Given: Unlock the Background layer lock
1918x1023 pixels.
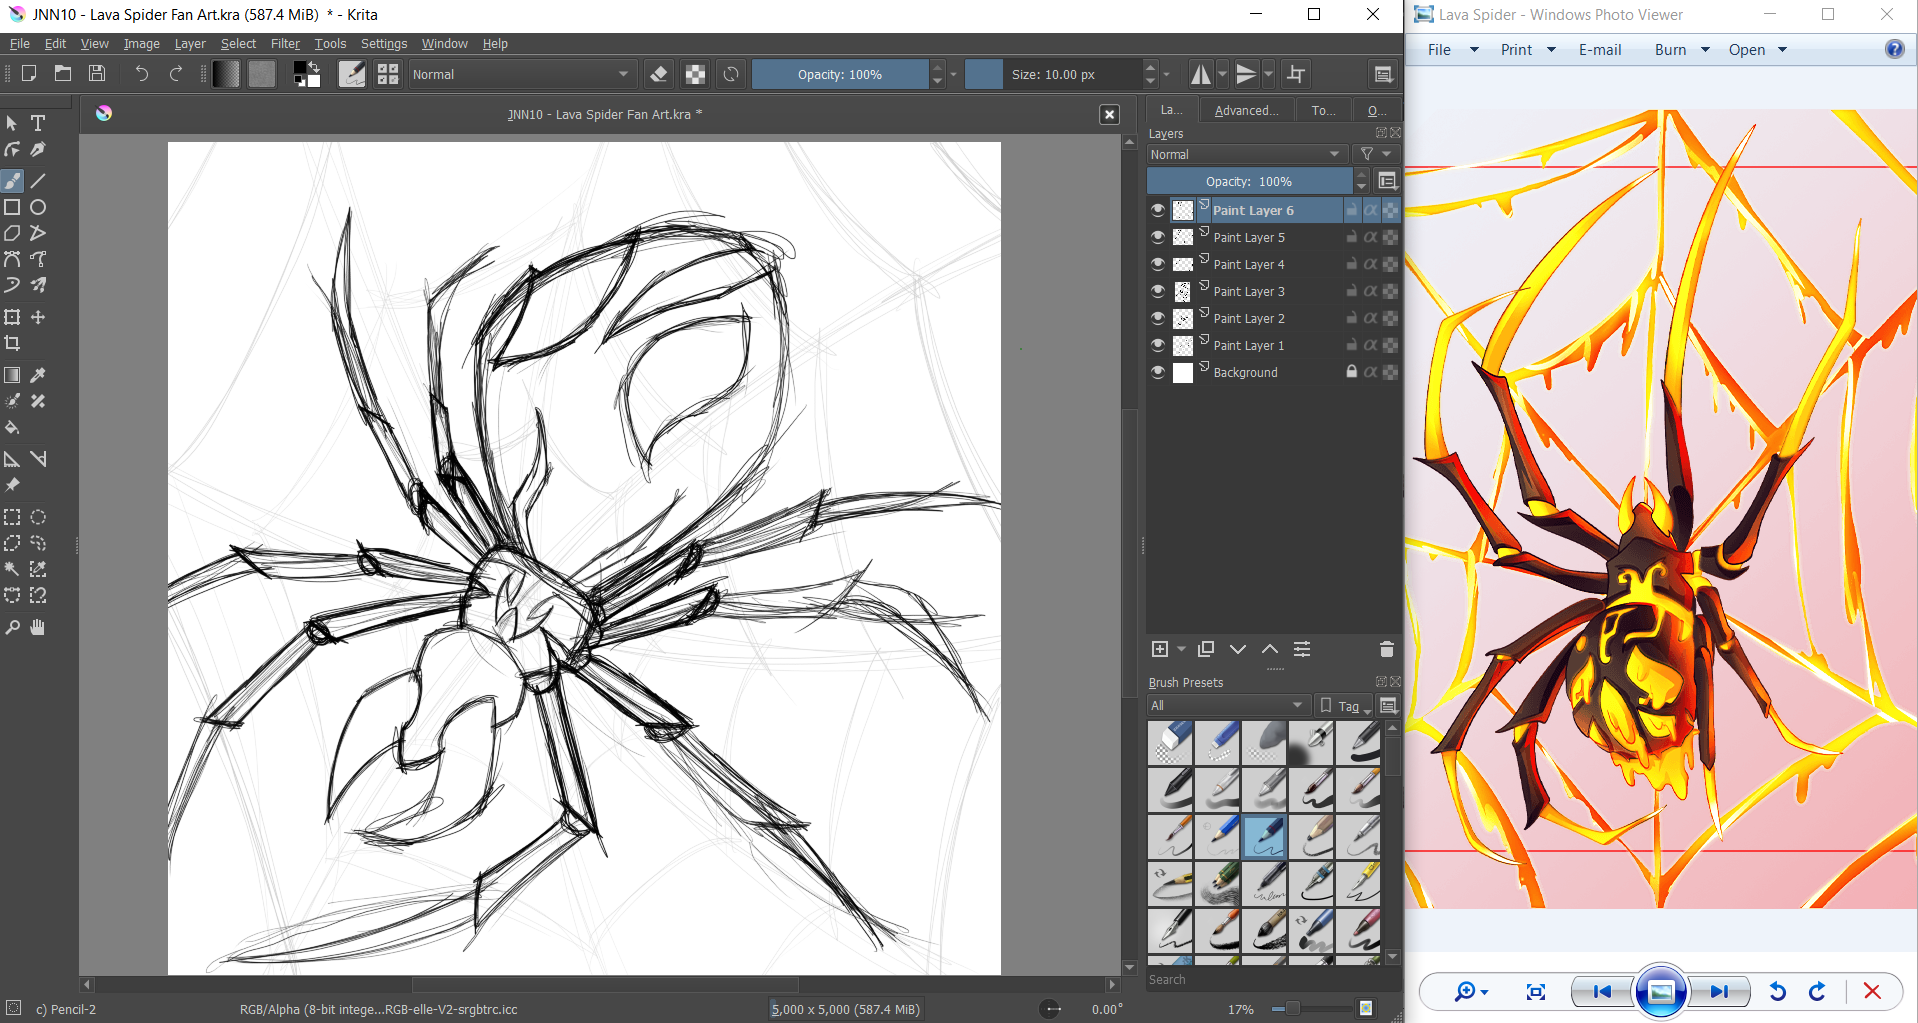Looking at the screenshot, I should click(x=1352, y=372).
